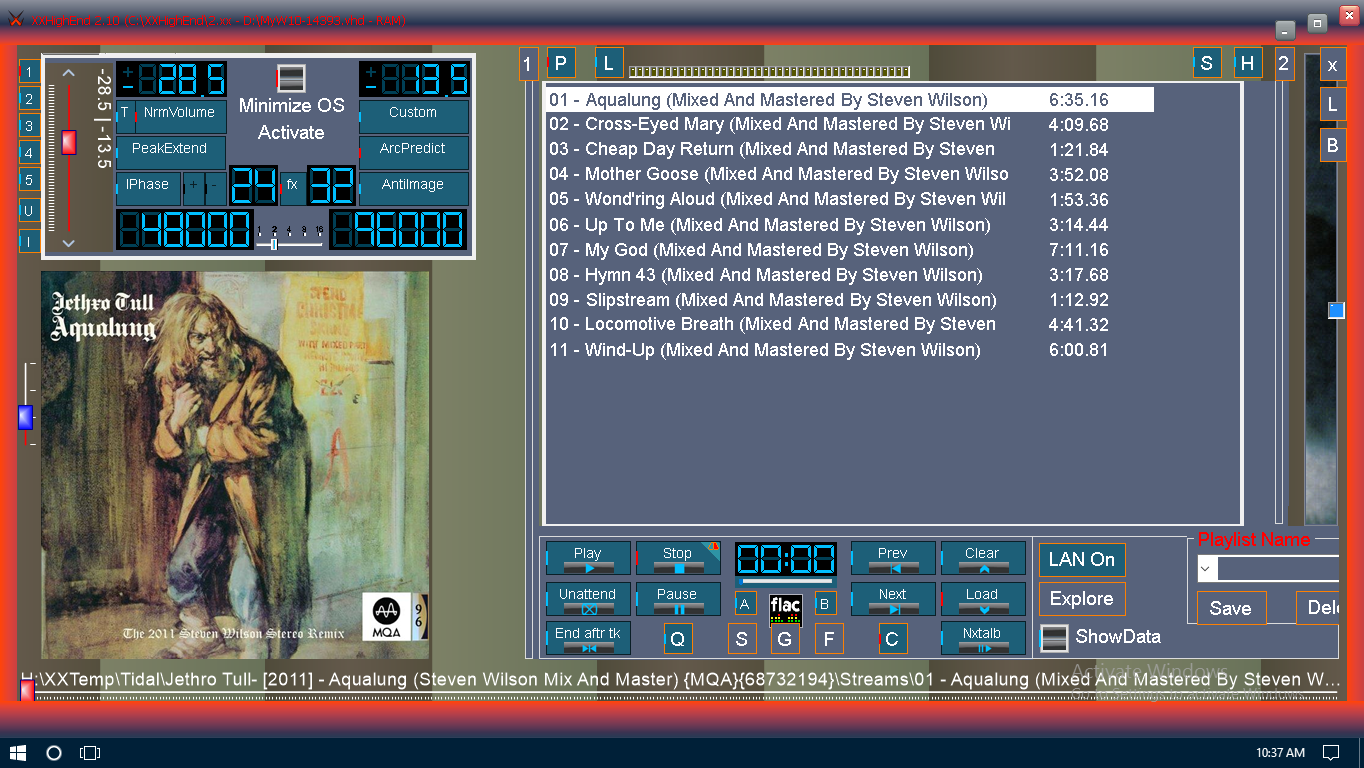The width and height of the screenshot is (1364, 768).
Task: Select marker A beside the flac logo
Action: click(x=746, y=603)
